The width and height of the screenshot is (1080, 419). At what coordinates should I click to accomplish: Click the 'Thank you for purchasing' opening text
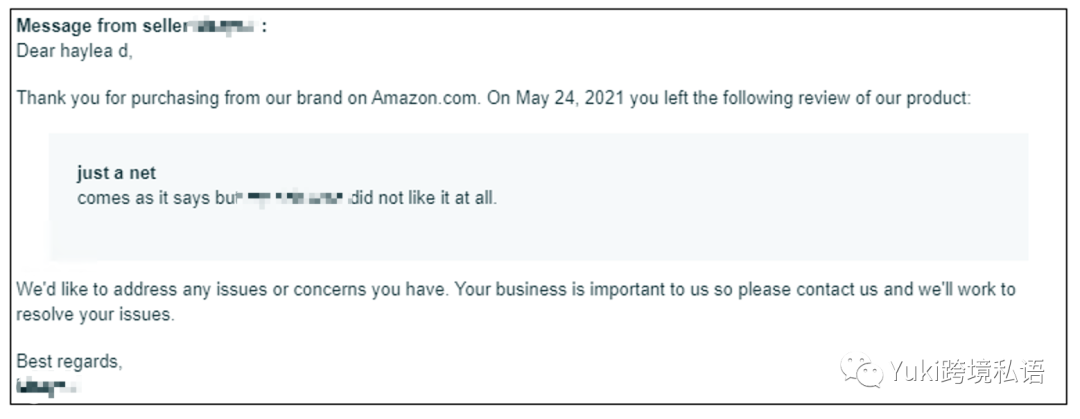[x=118, y=98]
